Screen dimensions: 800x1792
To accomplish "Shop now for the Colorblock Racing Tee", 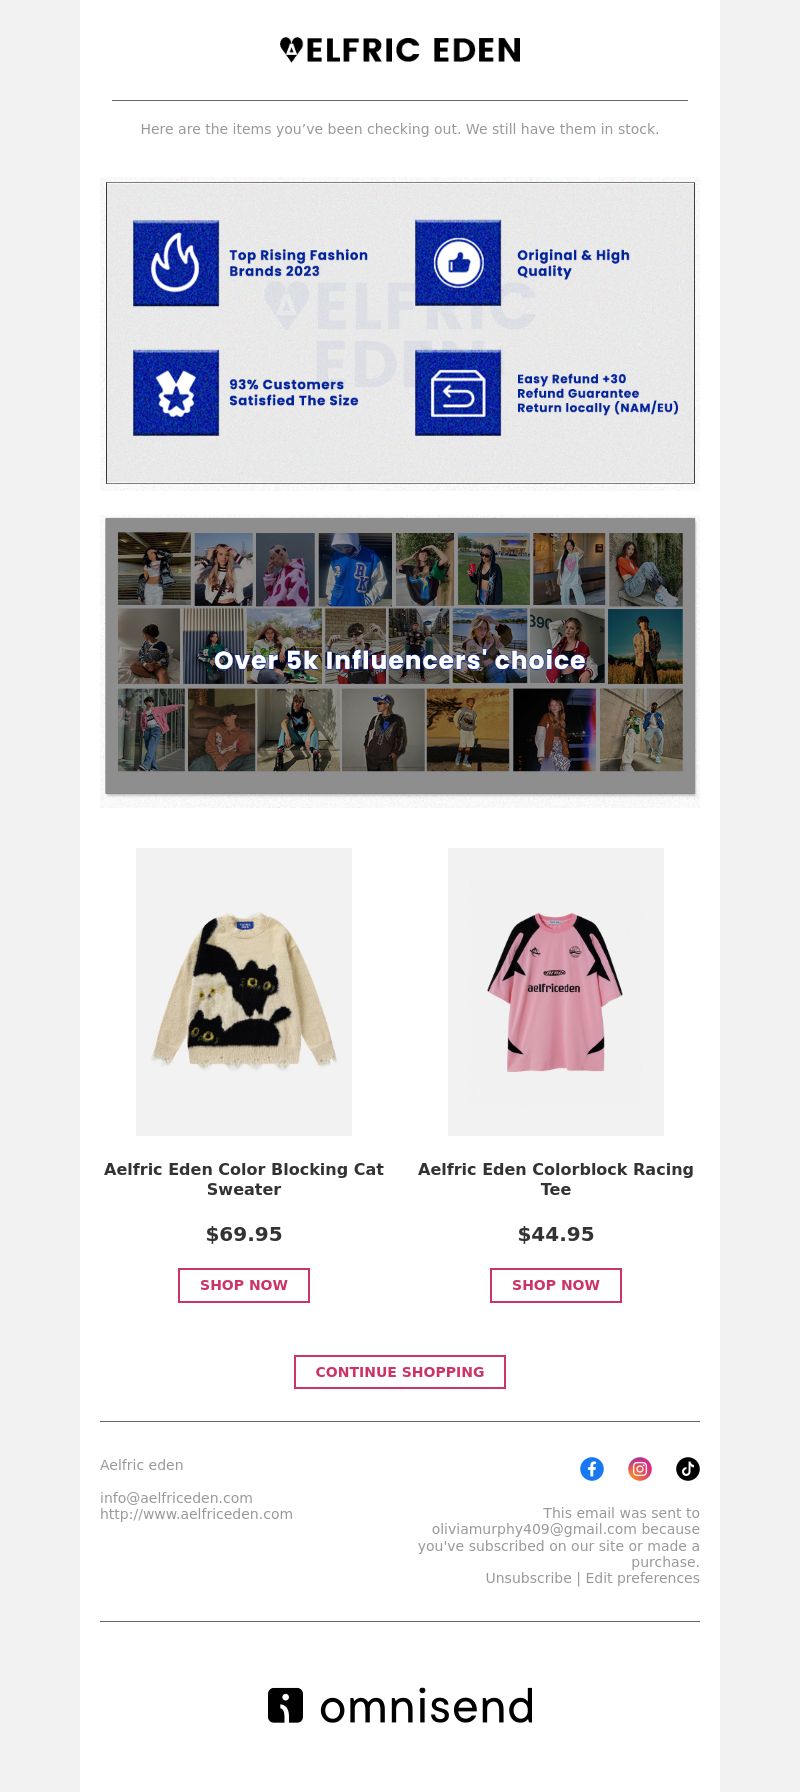I will (556, 1285).
